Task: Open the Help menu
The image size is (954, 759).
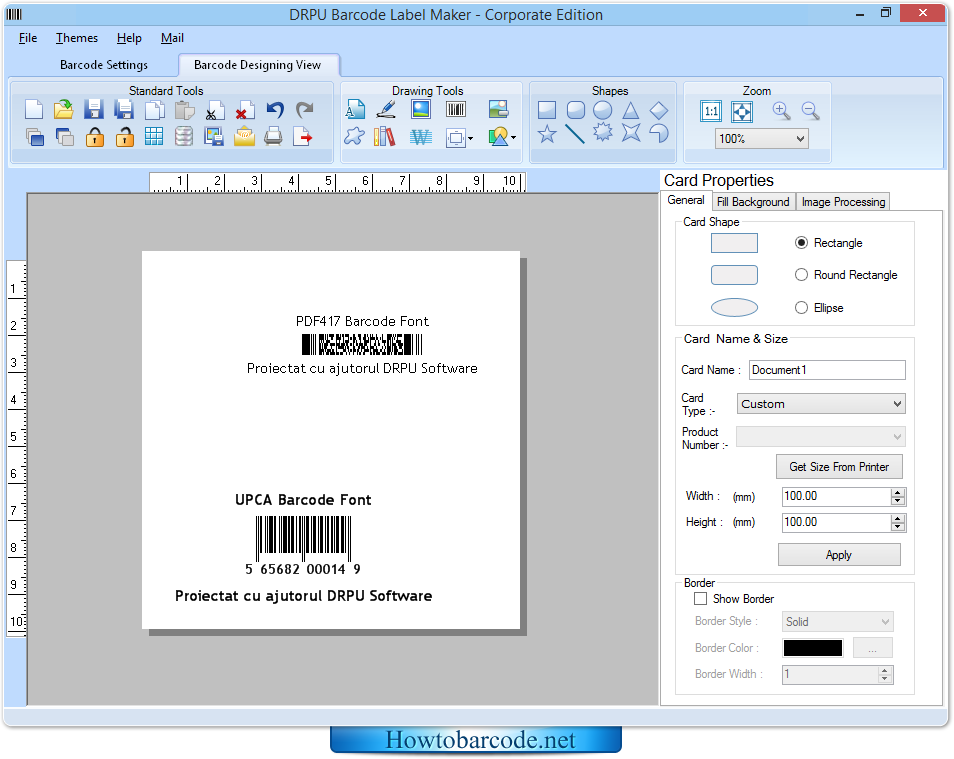Action: [129, 38]
